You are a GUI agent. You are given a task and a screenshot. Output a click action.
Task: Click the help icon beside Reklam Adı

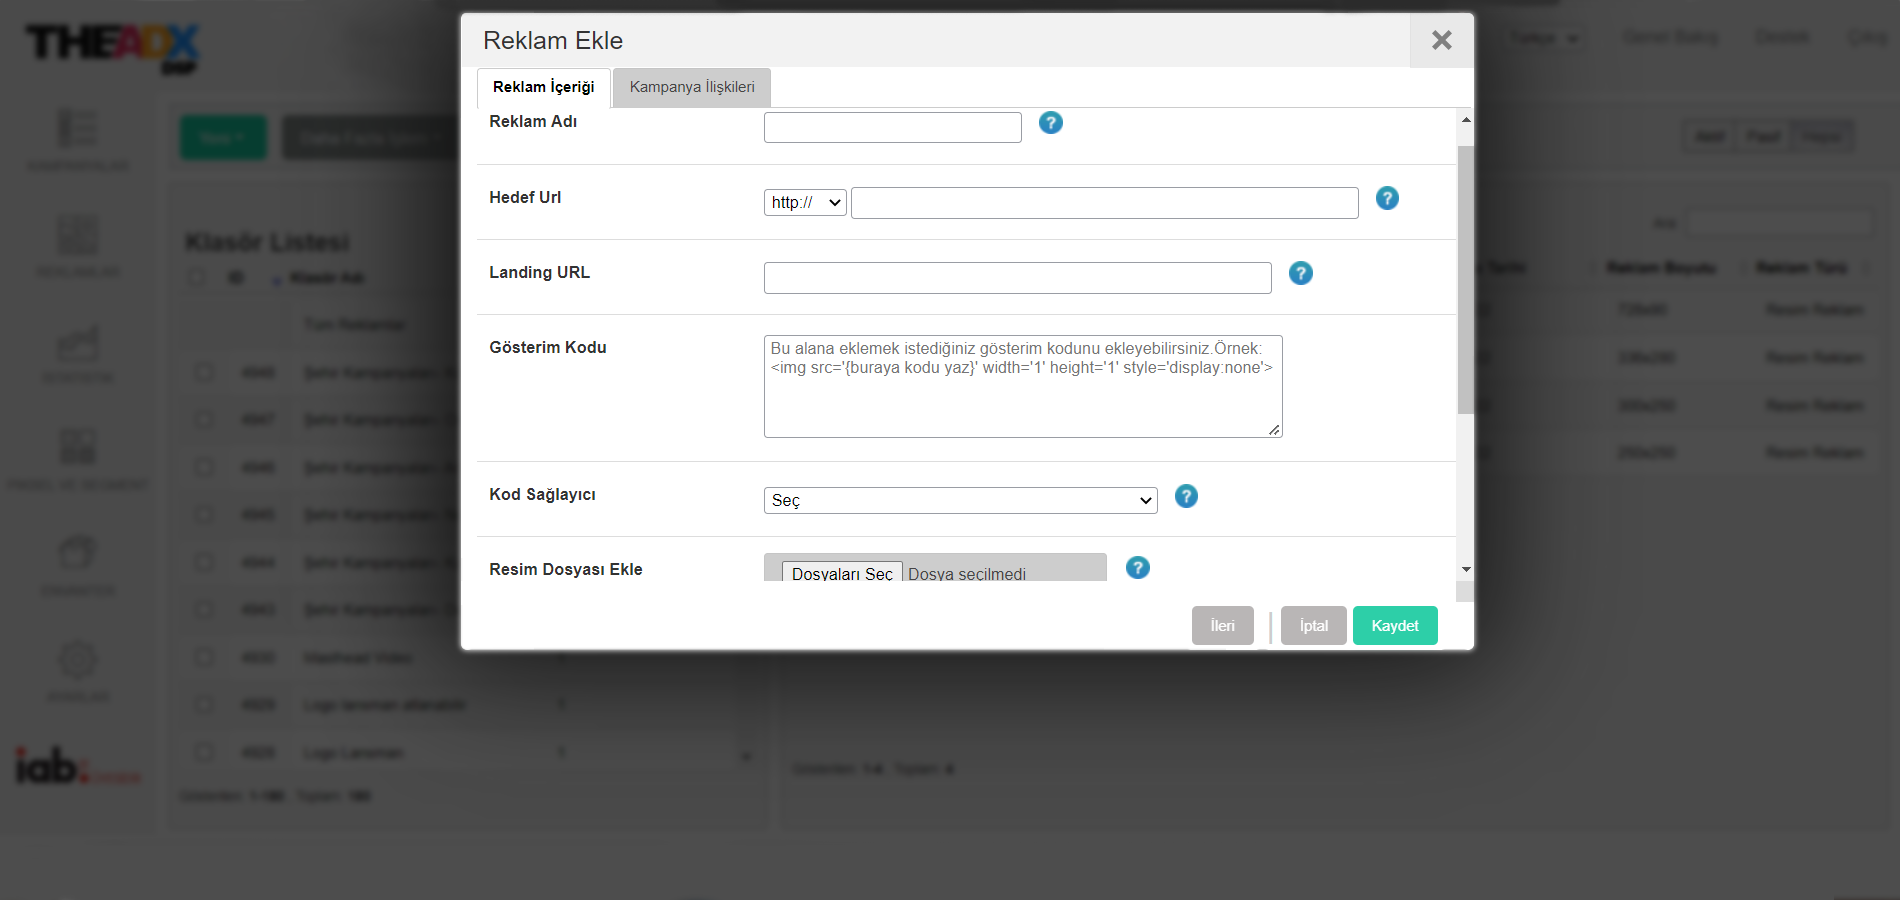click(1050, 123)
